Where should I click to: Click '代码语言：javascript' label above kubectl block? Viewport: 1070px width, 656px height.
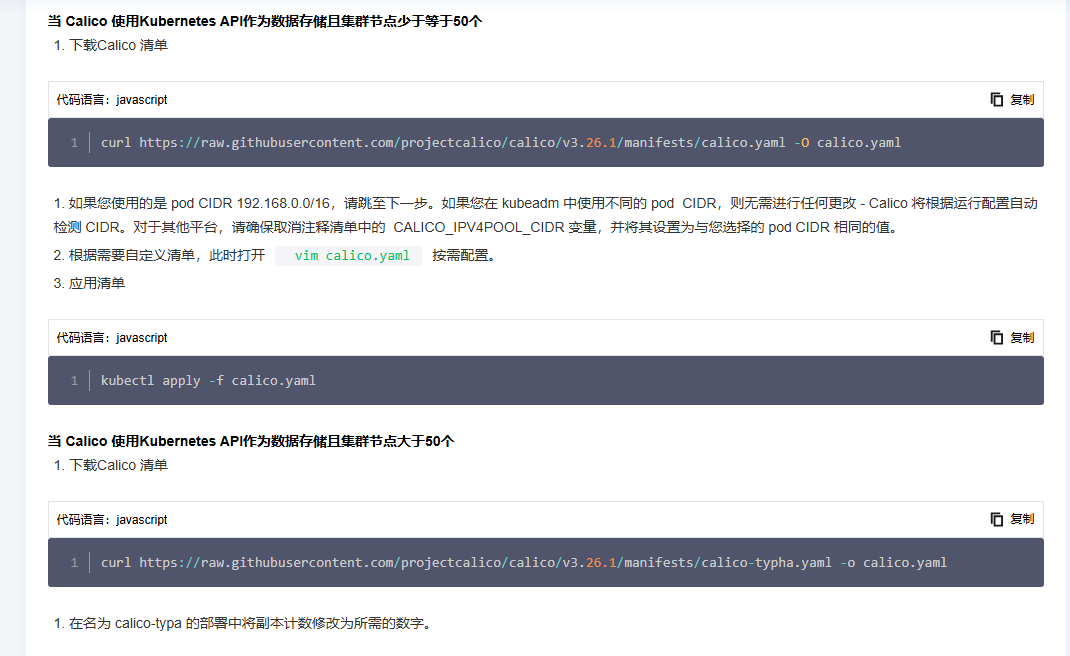[112, 338]
